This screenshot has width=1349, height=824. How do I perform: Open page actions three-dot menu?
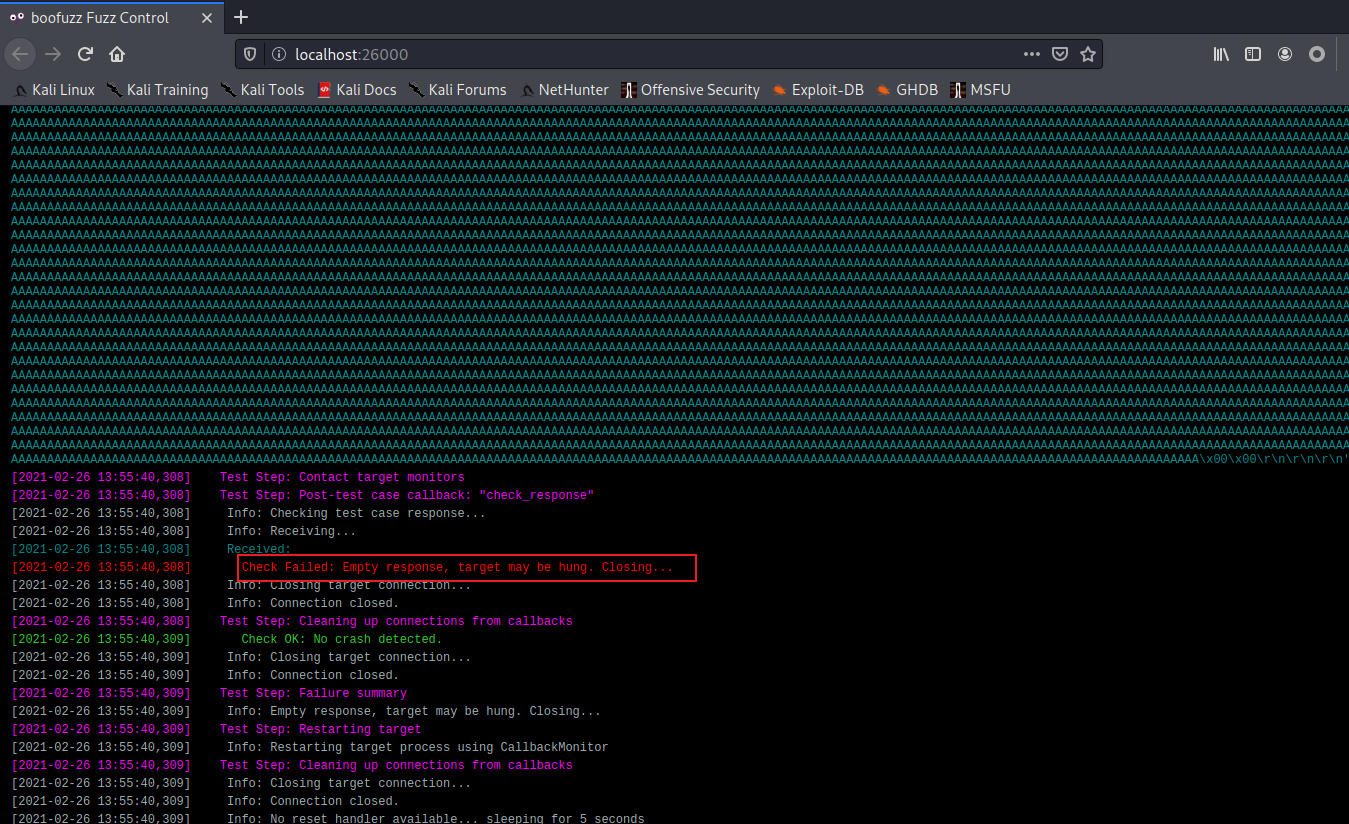click(1032, 54)
